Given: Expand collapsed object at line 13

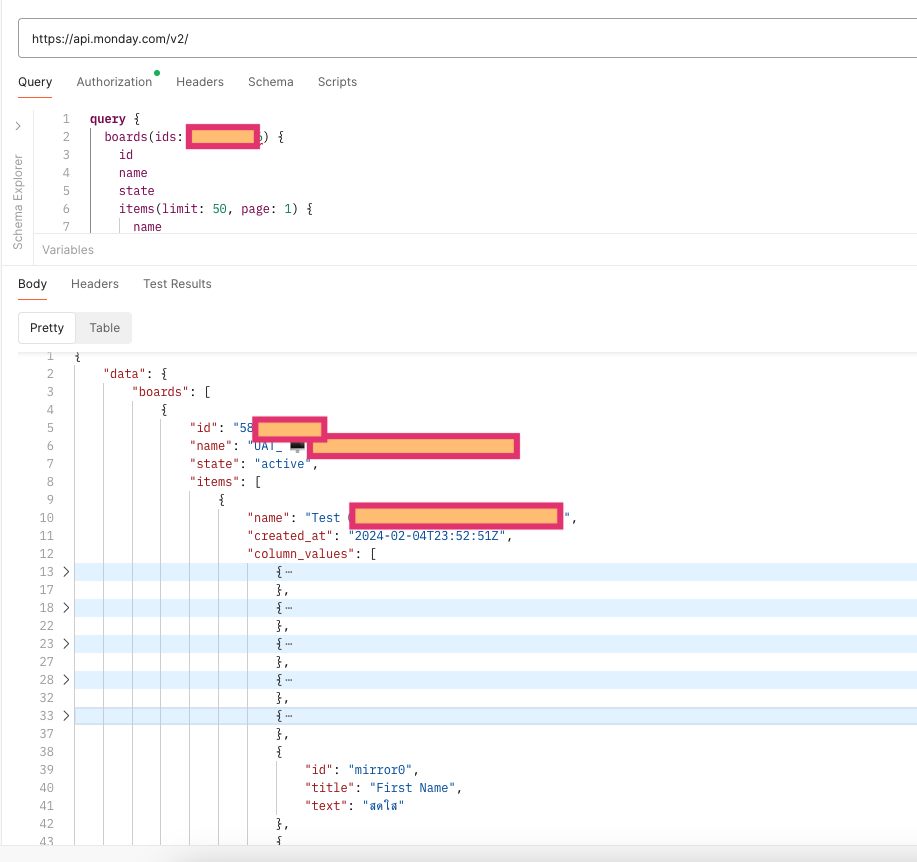Looking at the screenshot, I should point(66,572).
